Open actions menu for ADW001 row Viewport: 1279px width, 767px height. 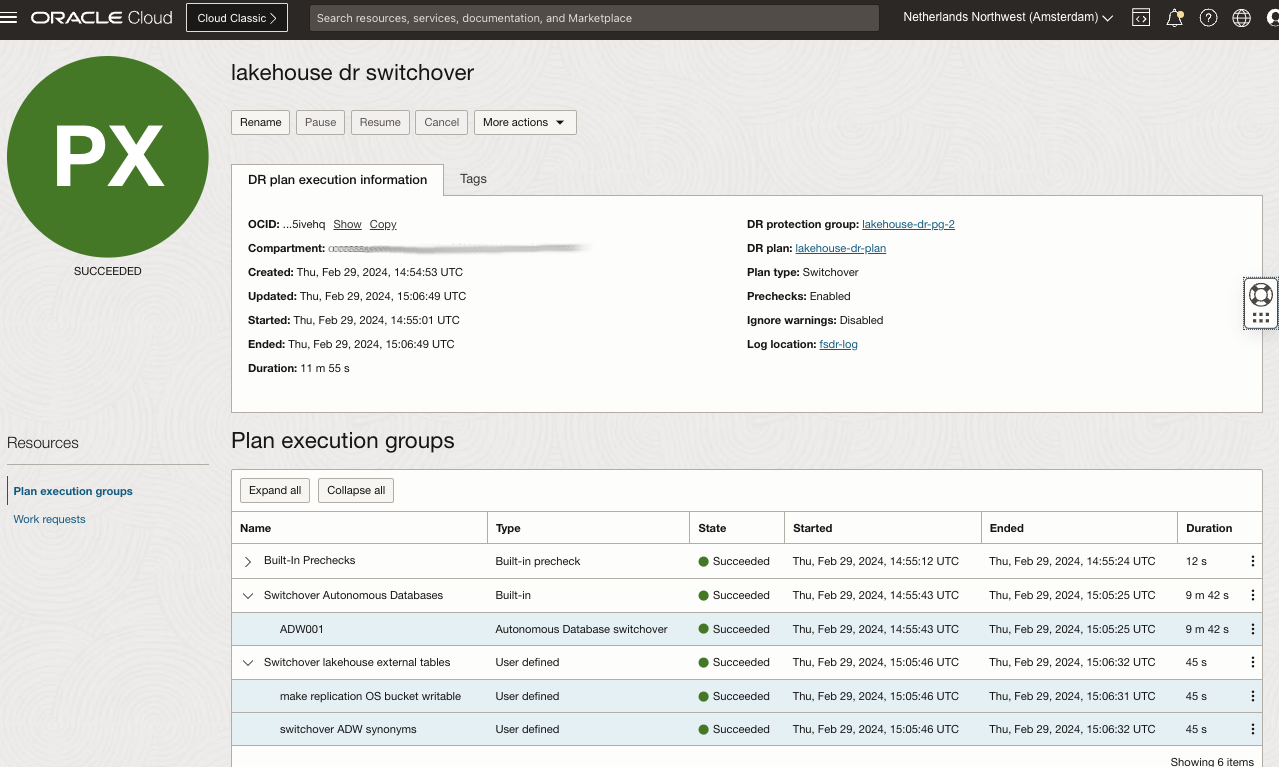(x=1252, y=629)
